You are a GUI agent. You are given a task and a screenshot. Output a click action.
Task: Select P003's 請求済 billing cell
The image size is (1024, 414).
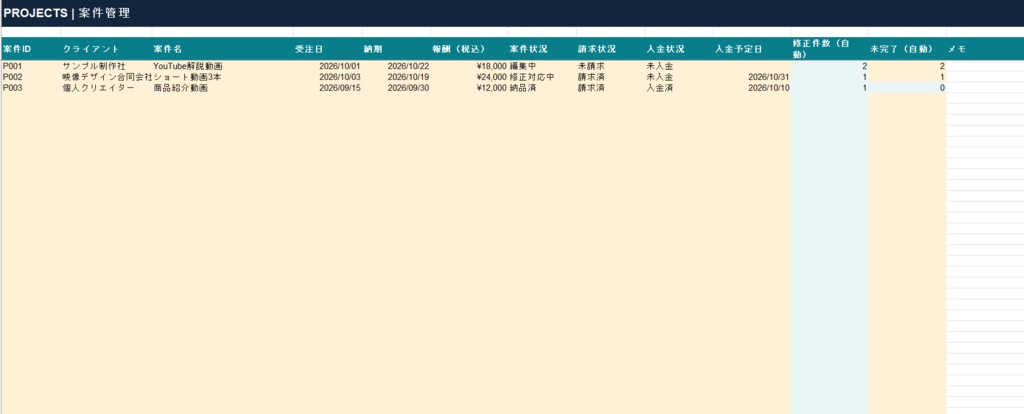pyautogui.click(x=611, y=88)
